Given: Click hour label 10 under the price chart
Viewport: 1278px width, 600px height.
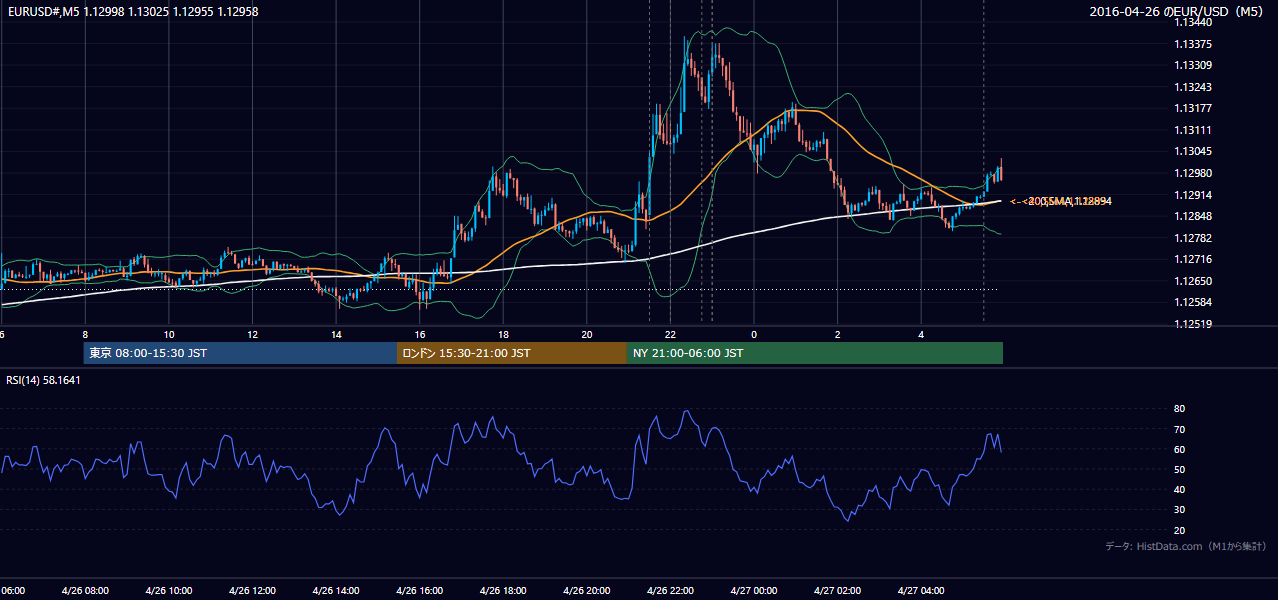Looking at the screenshot, I should 169,334.
